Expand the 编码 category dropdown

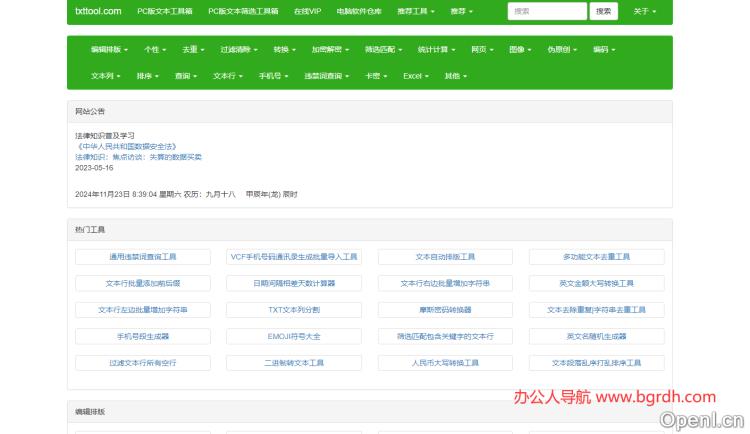pos(604,49)
